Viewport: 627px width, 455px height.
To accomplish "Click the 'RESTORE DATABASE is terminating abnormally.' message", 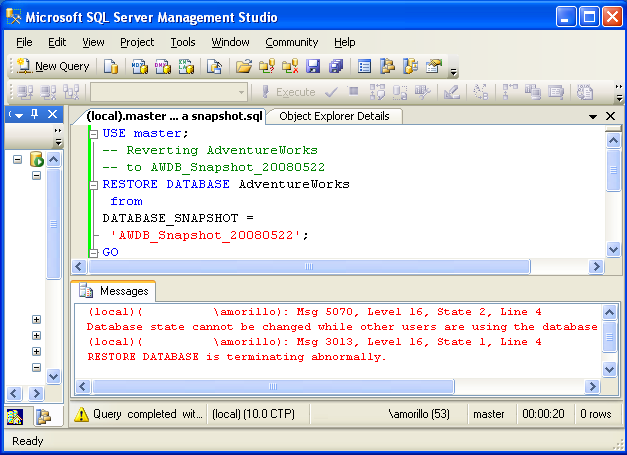I will tap(236, 357).
